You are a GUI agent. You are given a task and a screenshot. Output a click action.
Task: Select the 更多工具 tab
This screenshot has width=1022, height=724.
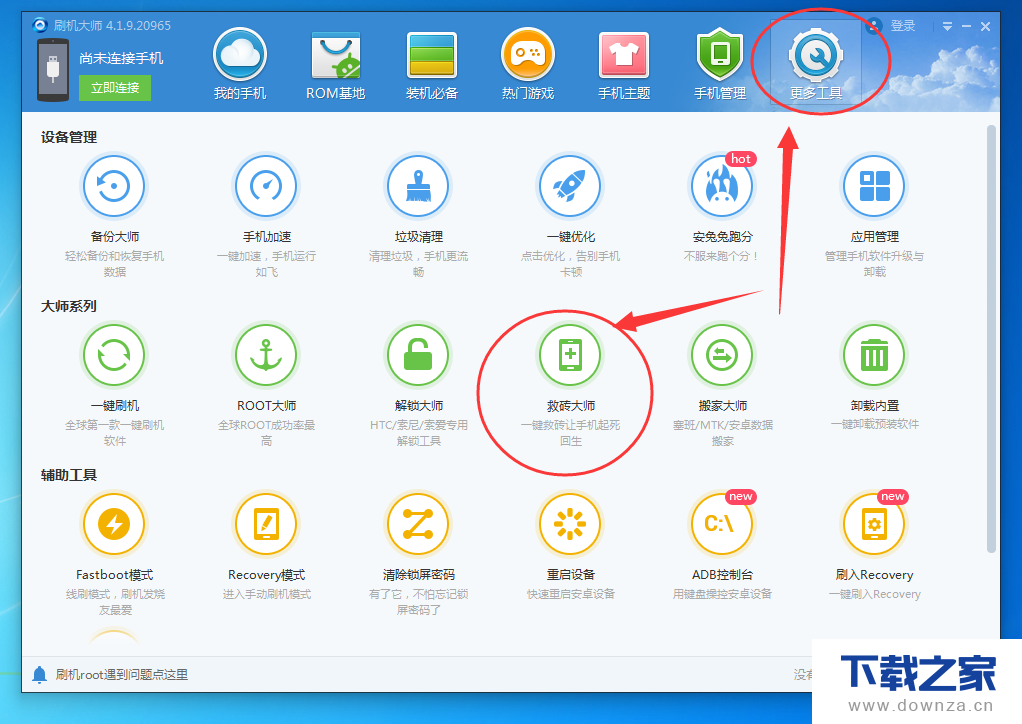coord(816,64)
